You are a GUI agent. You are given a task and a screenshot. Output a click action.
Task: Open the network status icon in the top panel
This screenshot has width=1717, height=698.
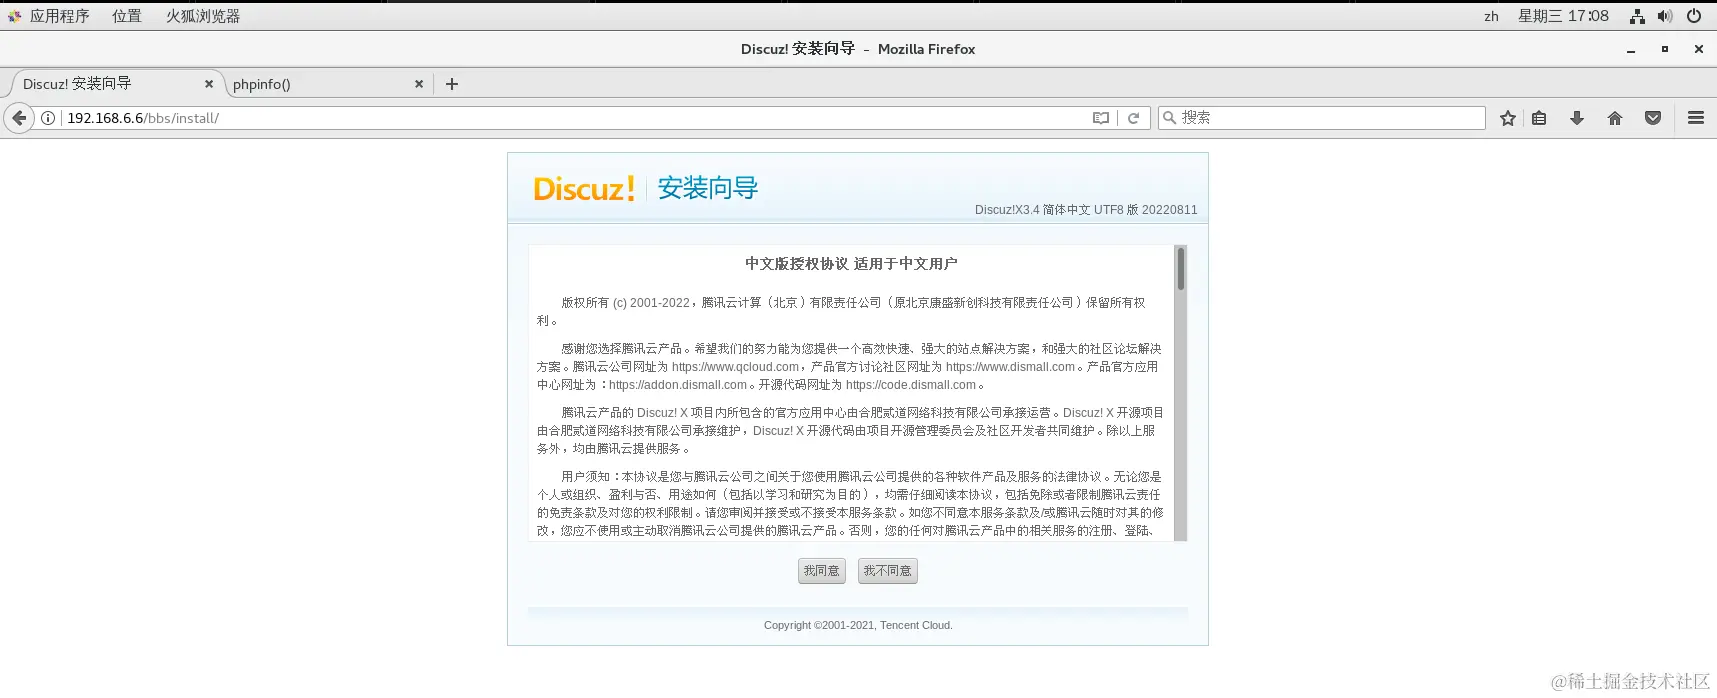(x=1637, y=16)
